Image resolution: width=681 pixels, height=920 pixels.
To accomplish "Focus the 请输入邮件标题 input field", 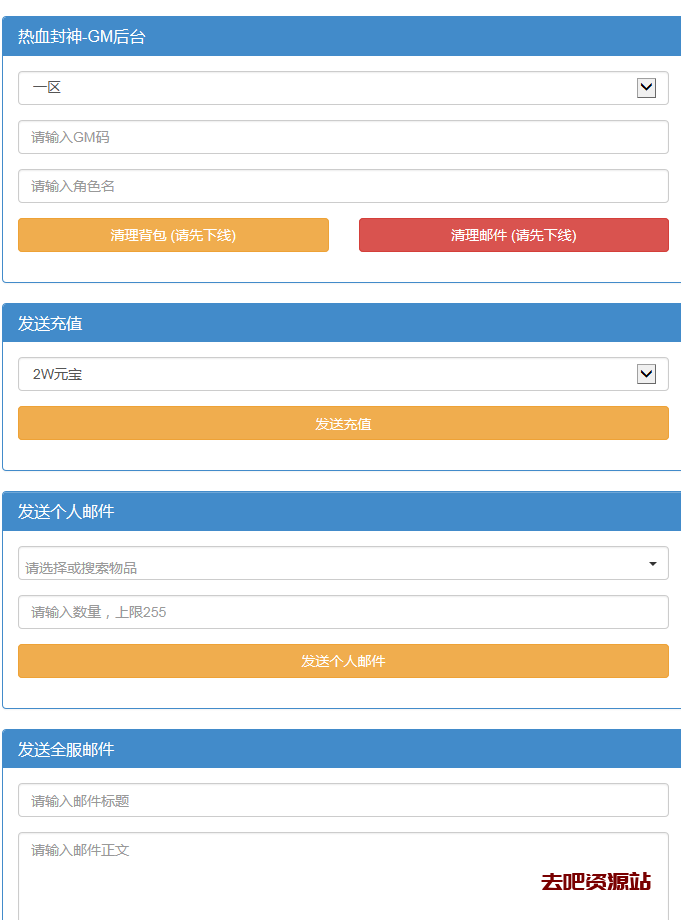I will [343, 800].
